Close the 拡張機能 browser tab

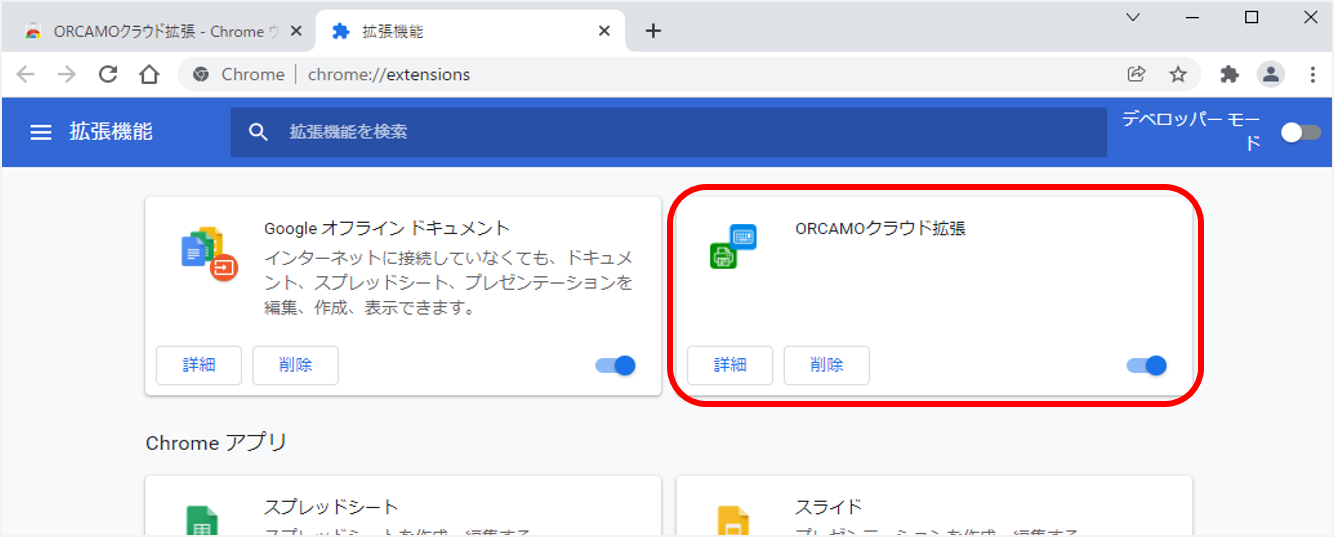tap(604, 31)
